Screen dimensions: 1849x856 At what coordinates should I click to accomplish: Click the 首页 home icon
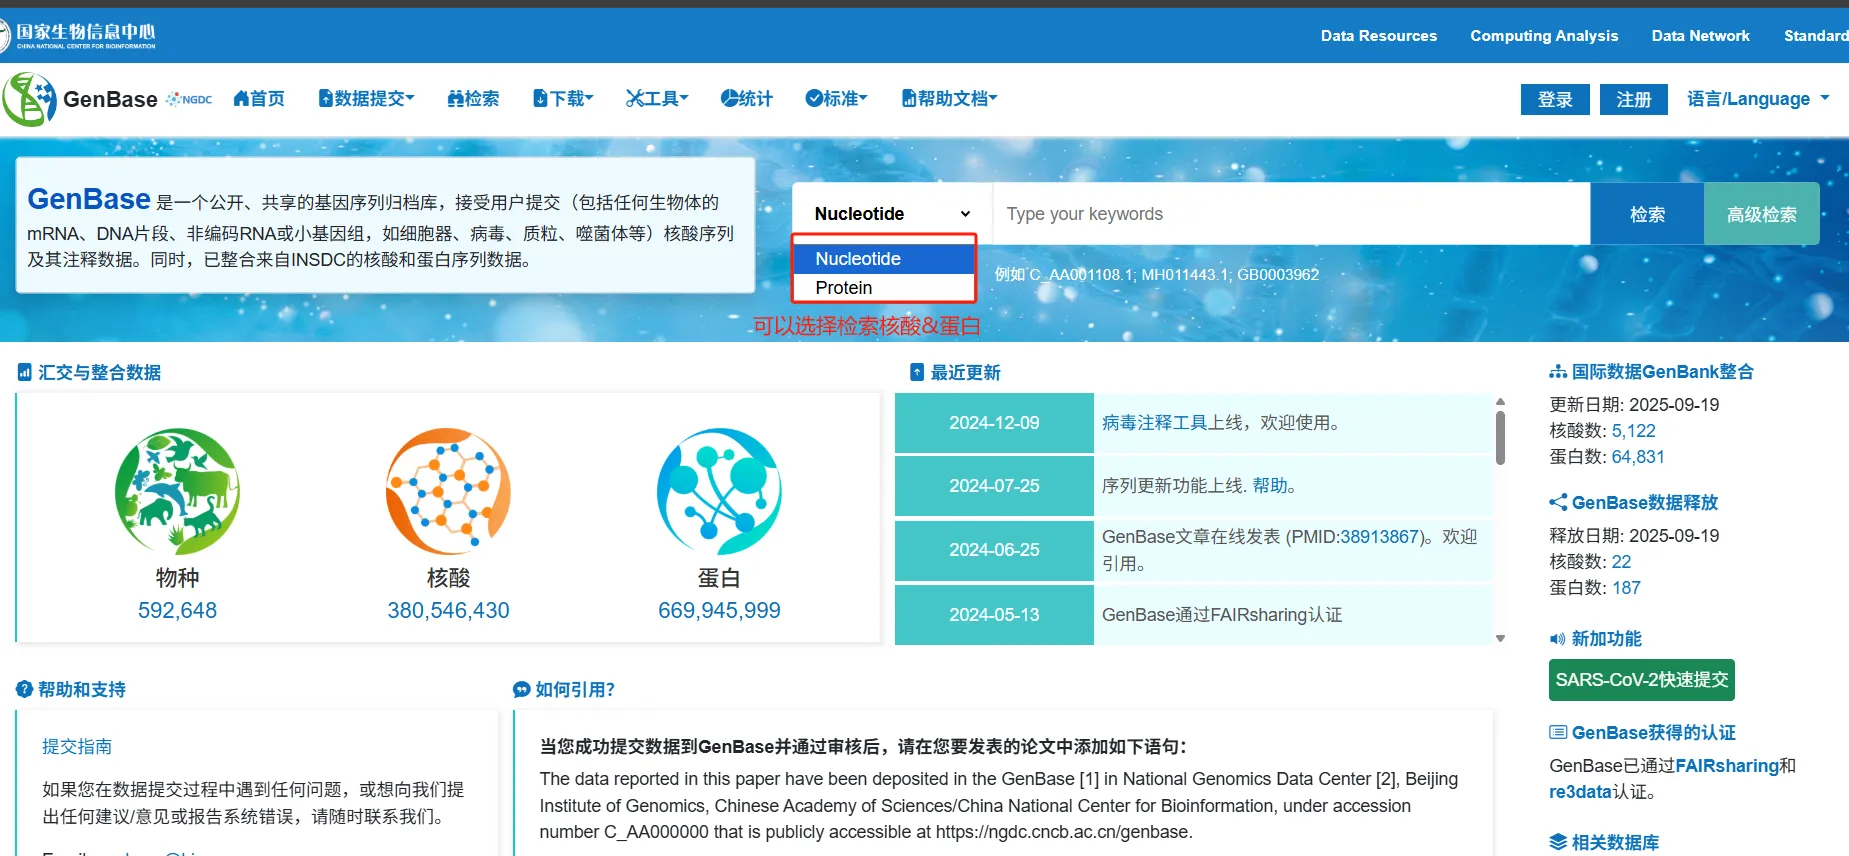241,98
